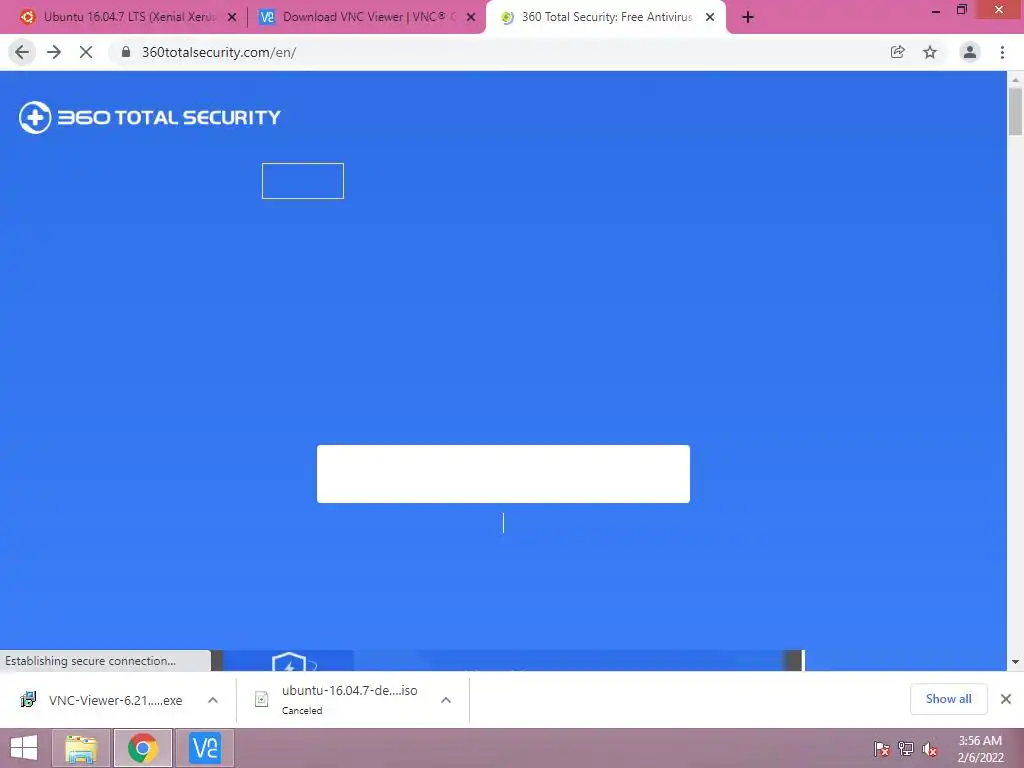The height and width of the screenshot is (768, 1024).
Task: Close the 360 Total Security tab
Action: click(x=710, y=18)
